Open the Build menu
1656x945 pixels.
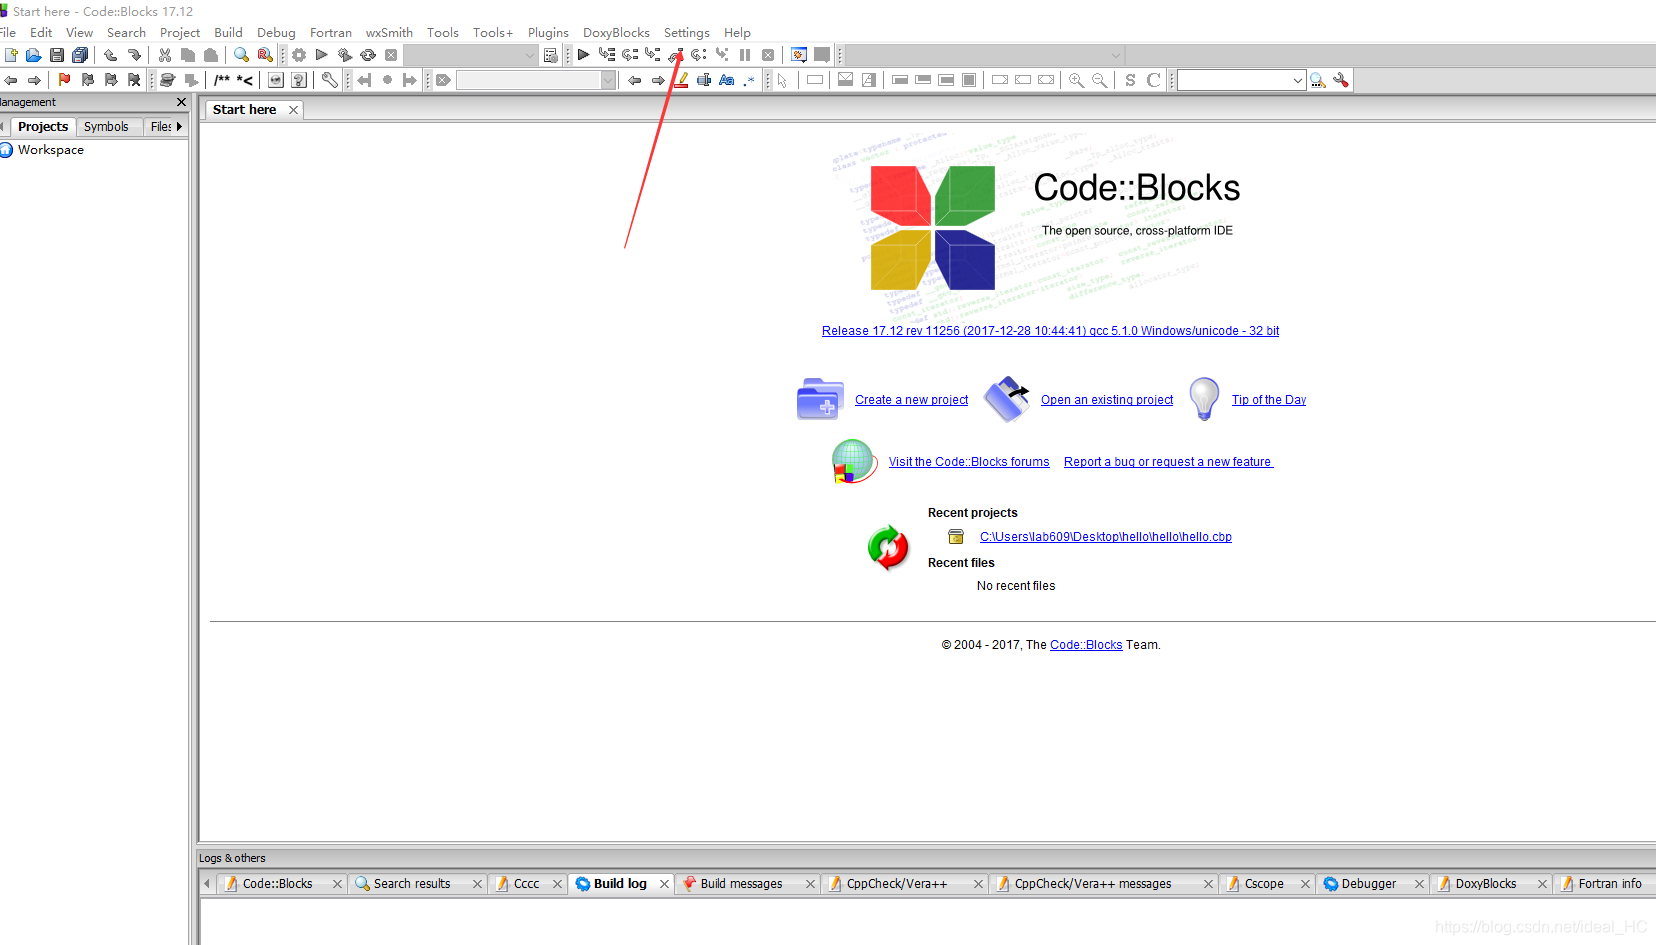click(x=228, y=32)
